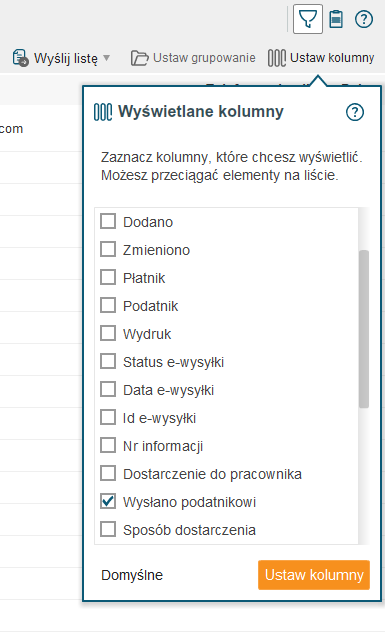This screenshot has height=640, width=385.
Task: Enable the Status e-wysyłki column checkbox
Action: coord(108,361)
